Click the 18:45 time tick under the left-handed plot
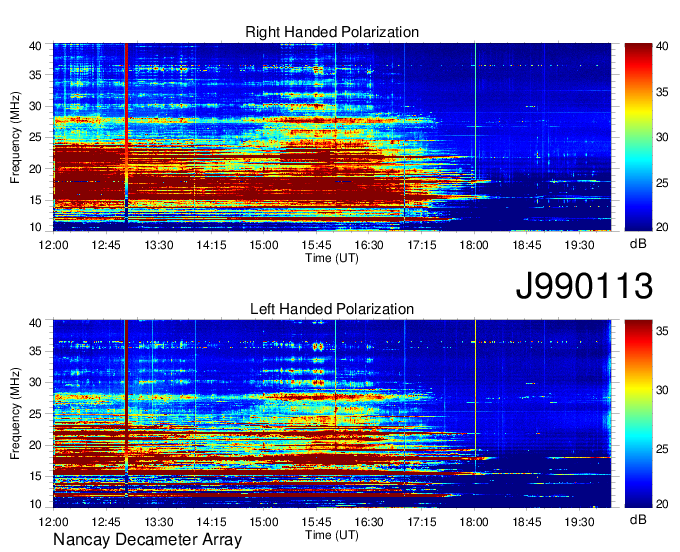 pyautogui.click(x=526, y=522)
